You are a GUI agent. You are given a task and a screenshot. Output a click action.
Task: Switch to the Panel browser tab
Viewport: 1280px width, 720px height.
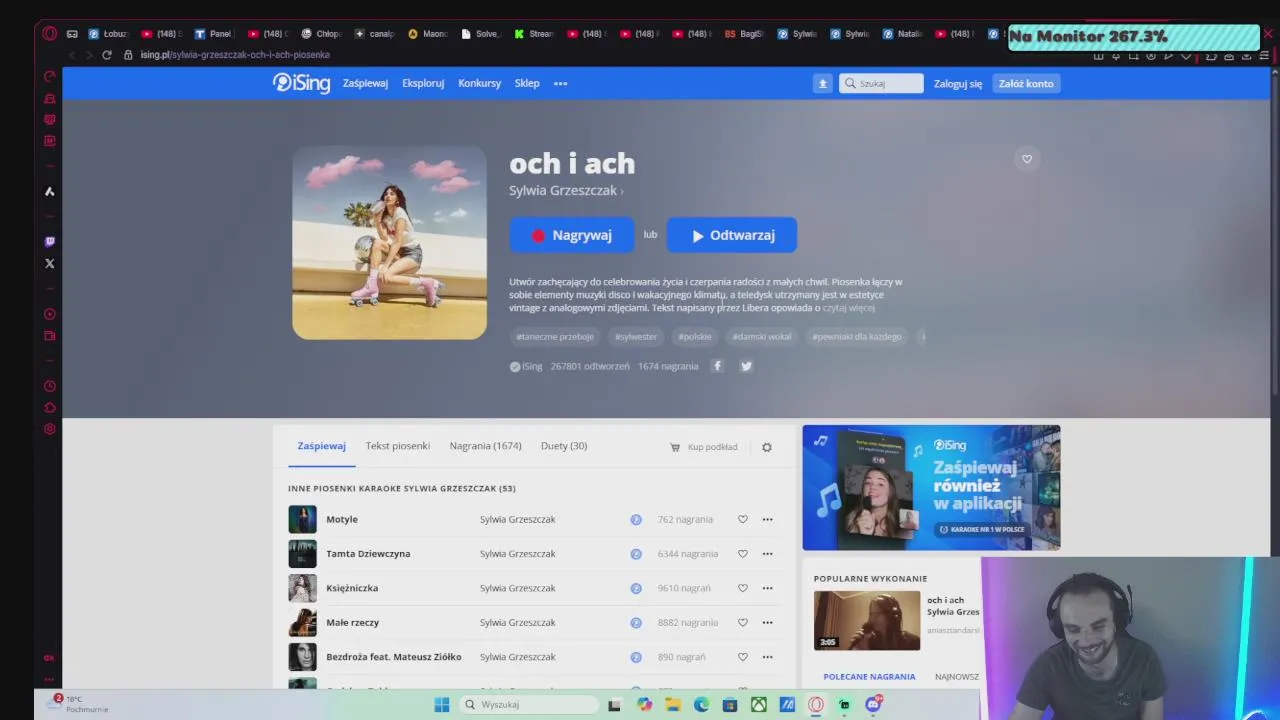(x=212, y=34)
